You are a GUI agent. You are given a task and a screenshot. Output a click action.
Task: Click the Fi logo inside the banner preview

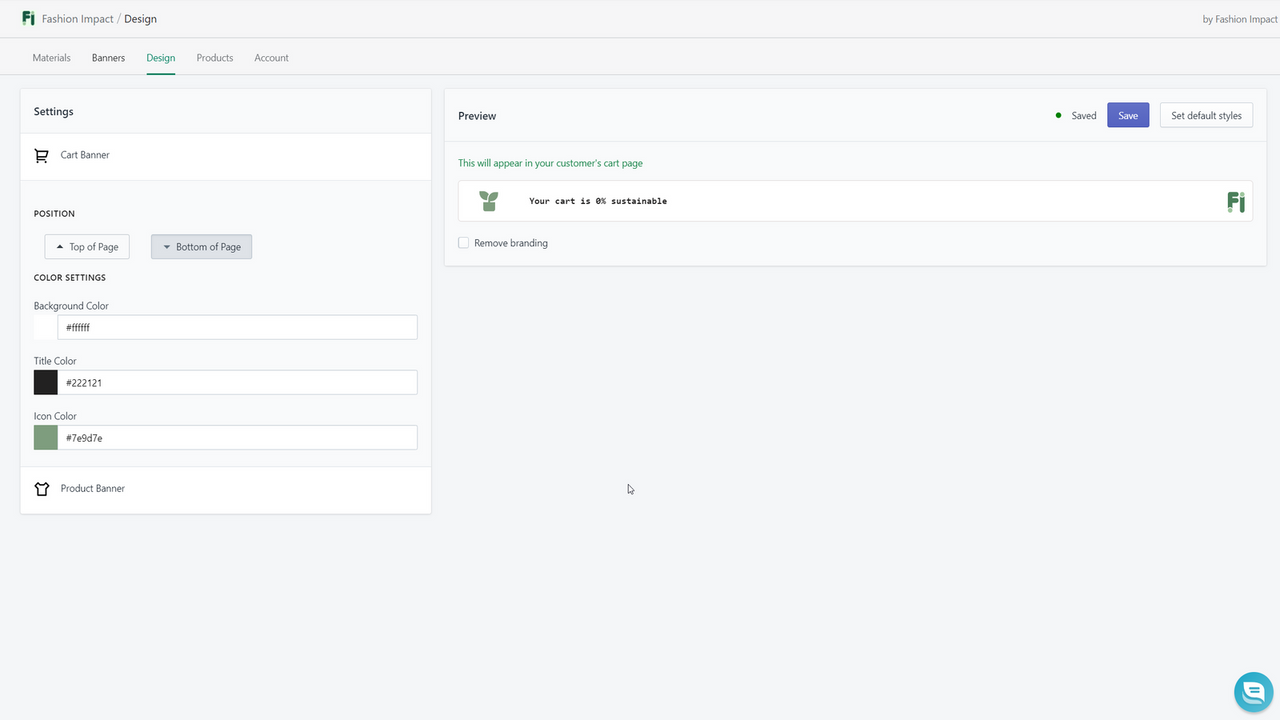click(x=1236, y=201)
